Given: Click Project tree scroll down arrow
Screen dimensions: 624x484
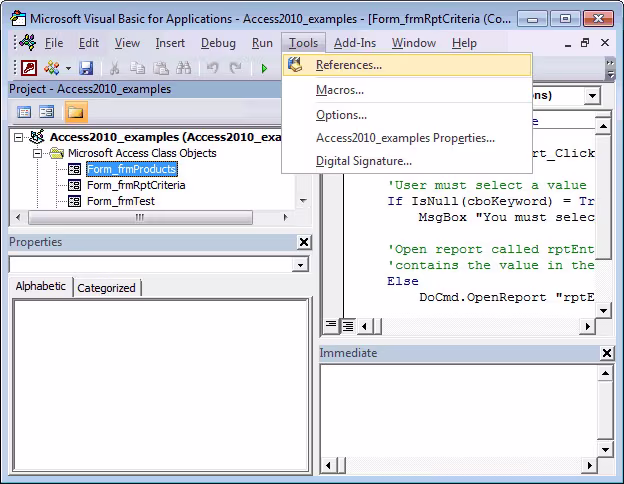Looking at the screenshot, I should pyautogui.click(x=303, y=200).
